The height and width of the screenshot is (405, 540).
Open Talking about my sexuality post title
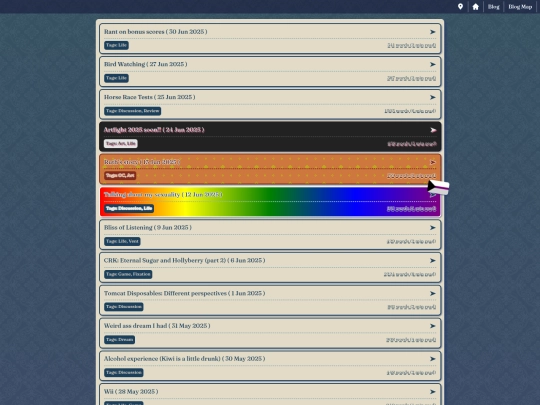point(163,195)
